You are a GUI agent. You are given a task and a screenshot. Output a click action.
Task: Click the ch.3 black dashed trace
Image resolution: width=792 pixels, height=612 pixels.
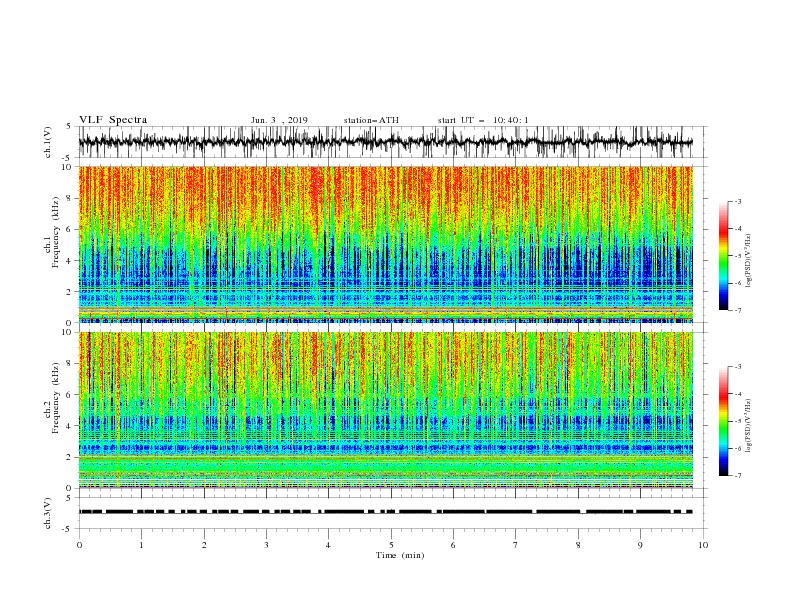click(385, 512)
